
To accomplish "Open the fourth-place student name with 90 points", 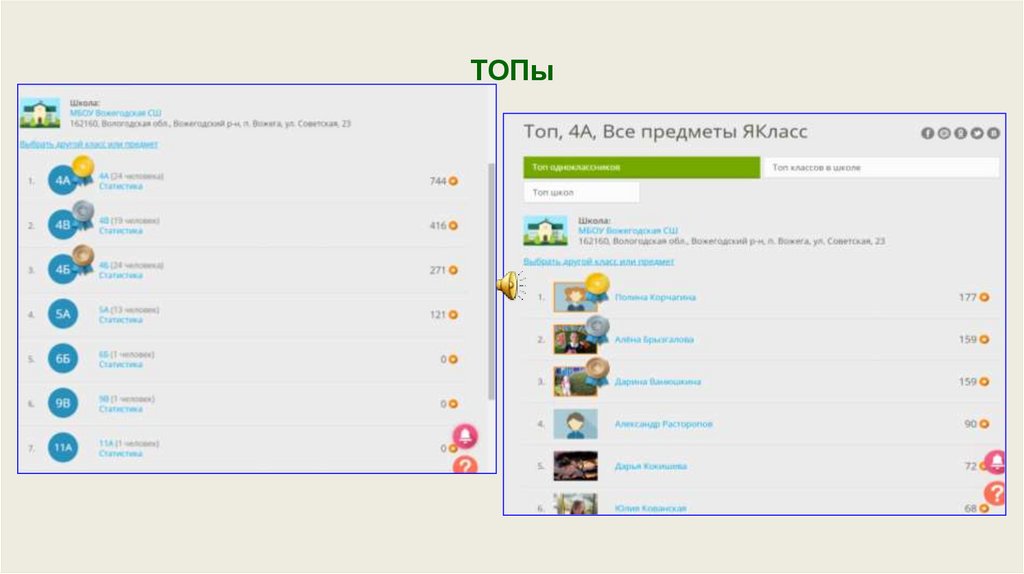I will [664, 424].
